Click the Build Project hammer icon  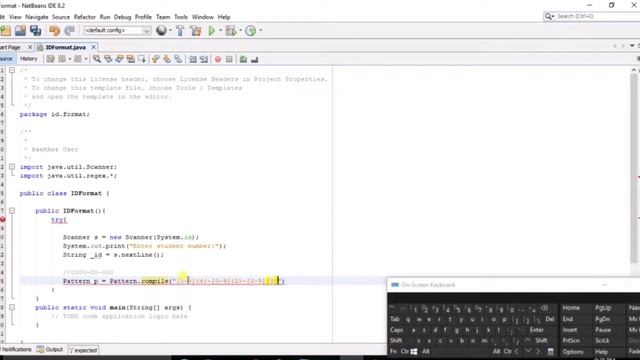180,31
